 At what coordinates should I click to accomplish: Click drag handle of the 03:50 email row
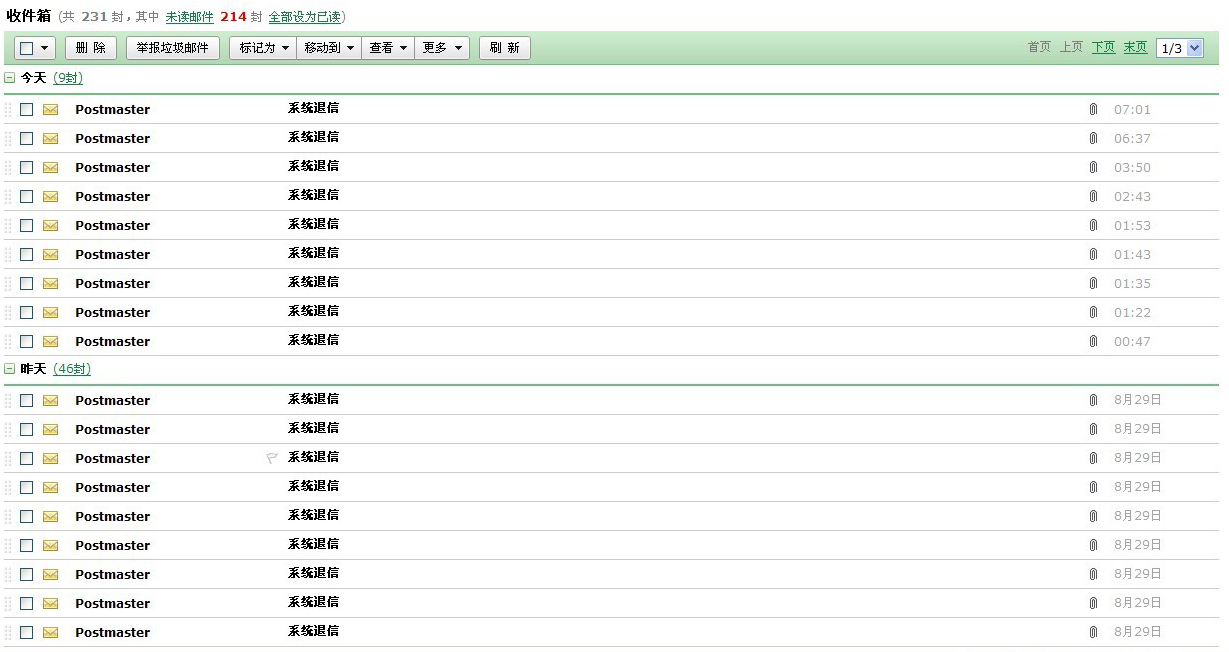tap(8, 168)
